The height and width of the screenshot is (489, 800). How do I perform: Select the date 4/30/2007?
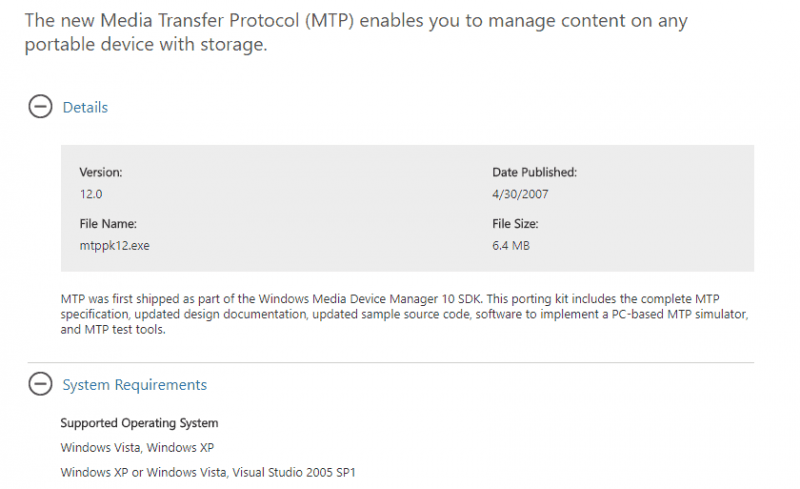coord(520,194)
